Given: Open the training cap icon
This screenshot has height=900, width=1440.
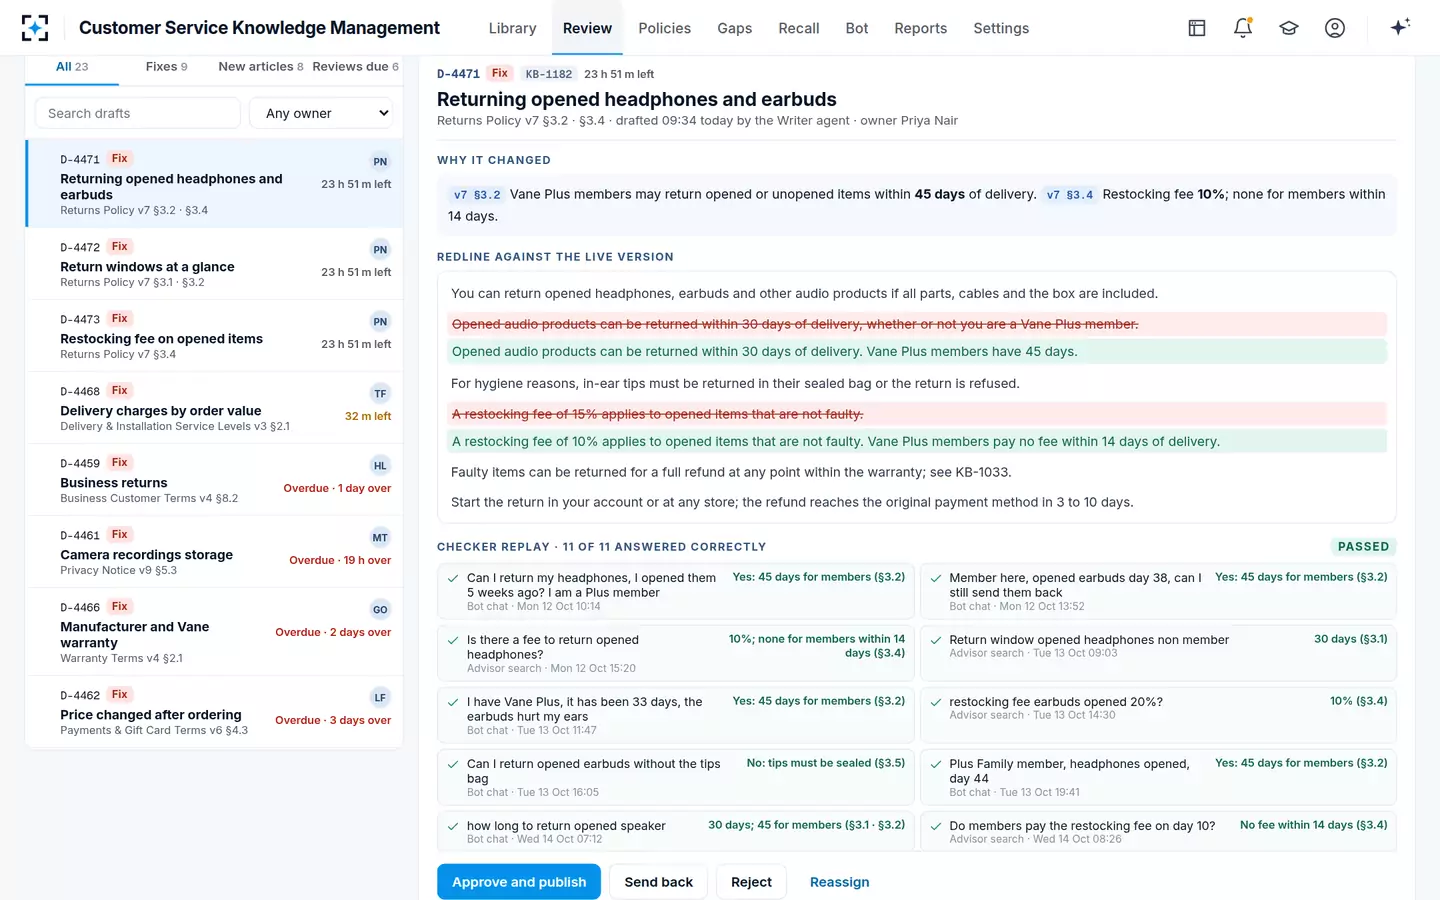Looking at the screenshot, I should pyautogui.click(x=1289, y=28).
